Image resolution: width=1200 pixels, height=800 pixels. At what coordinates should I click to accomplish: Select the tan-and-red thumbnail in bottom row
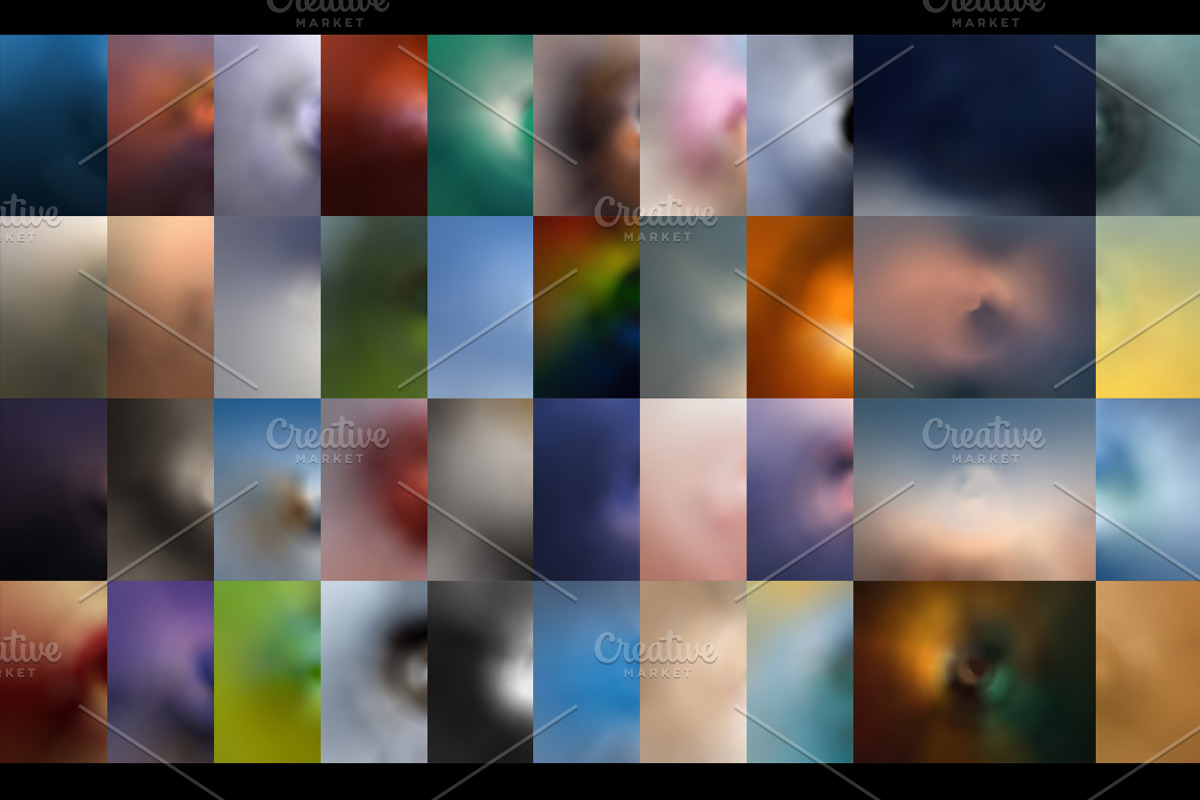click(x=53, y=672)
